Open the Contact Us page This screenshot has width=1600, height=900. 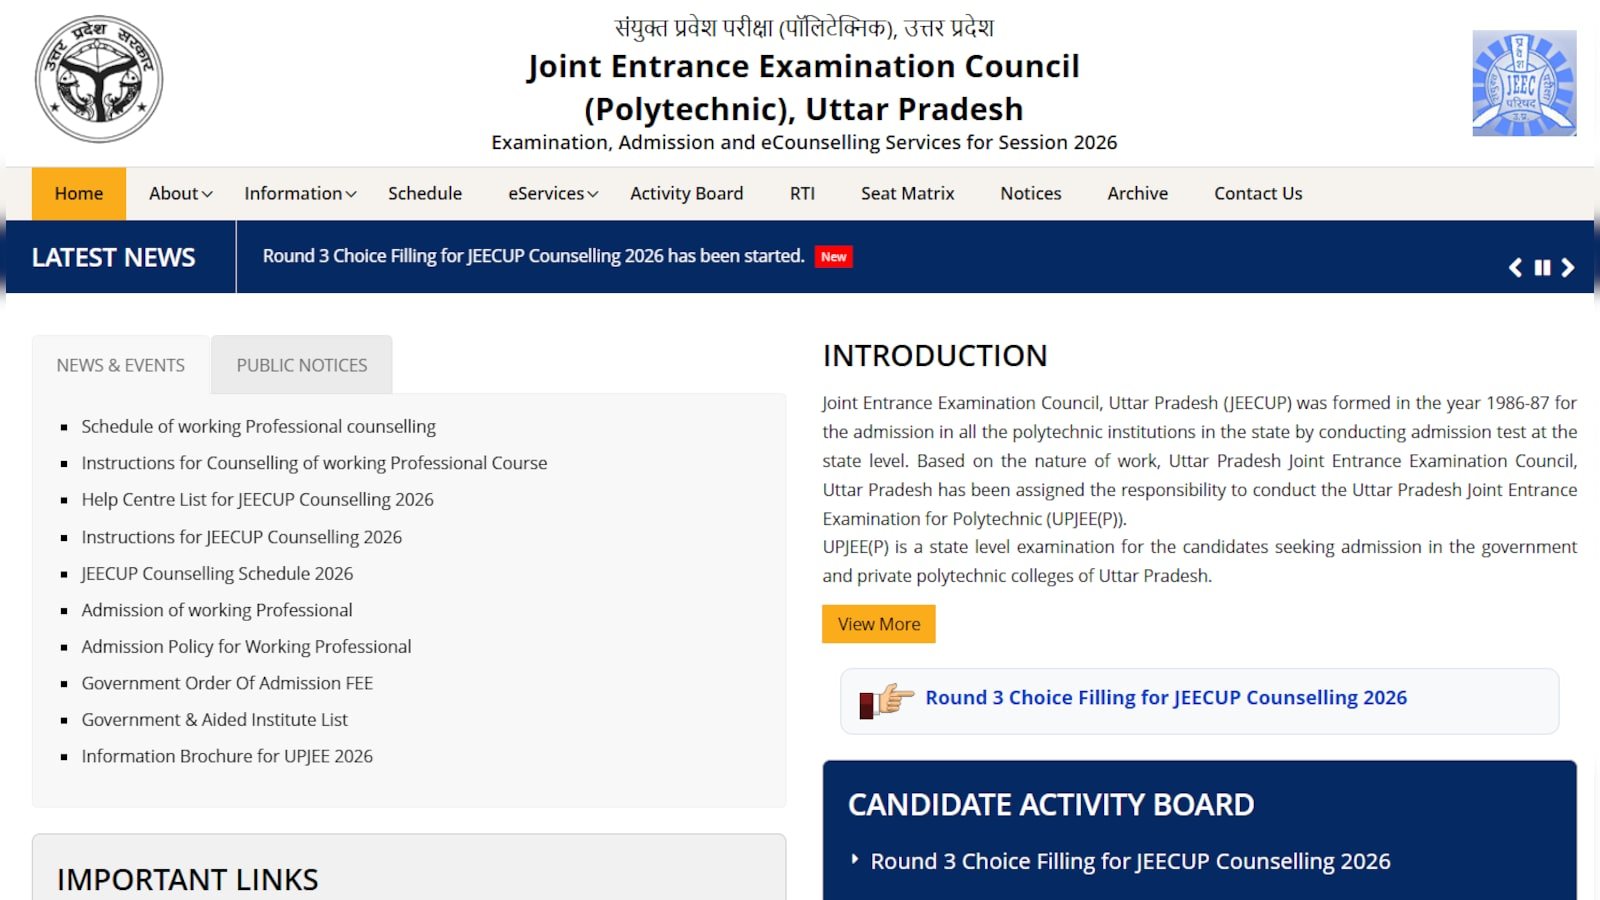(1258, 194)
